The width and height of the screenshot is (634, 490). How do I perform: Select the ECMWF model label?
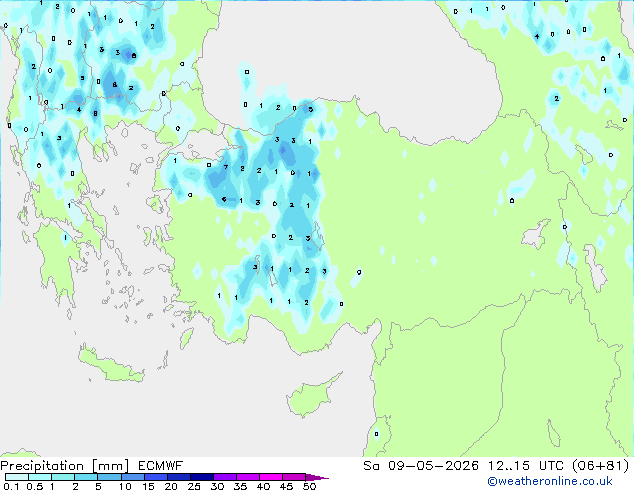161,466
